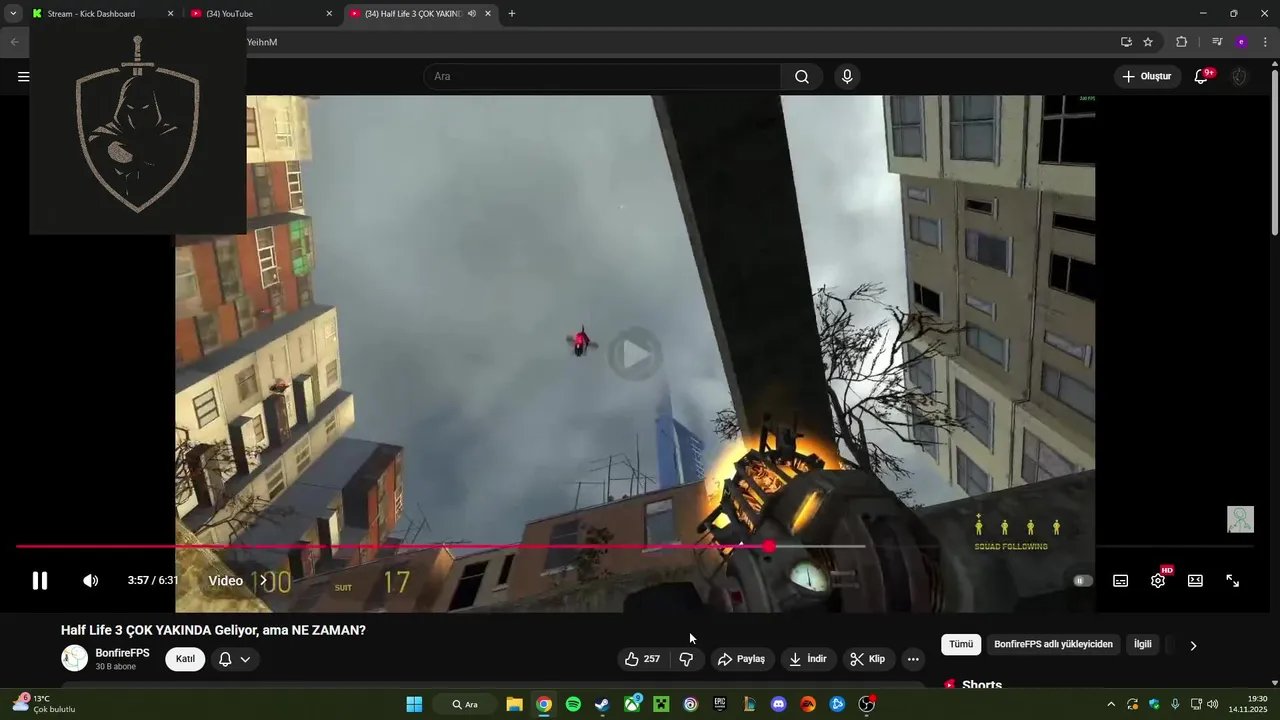This screenshot has width=1280, height=720.
Task: Select the İlgili filter chip
Action: point(1142,645)
